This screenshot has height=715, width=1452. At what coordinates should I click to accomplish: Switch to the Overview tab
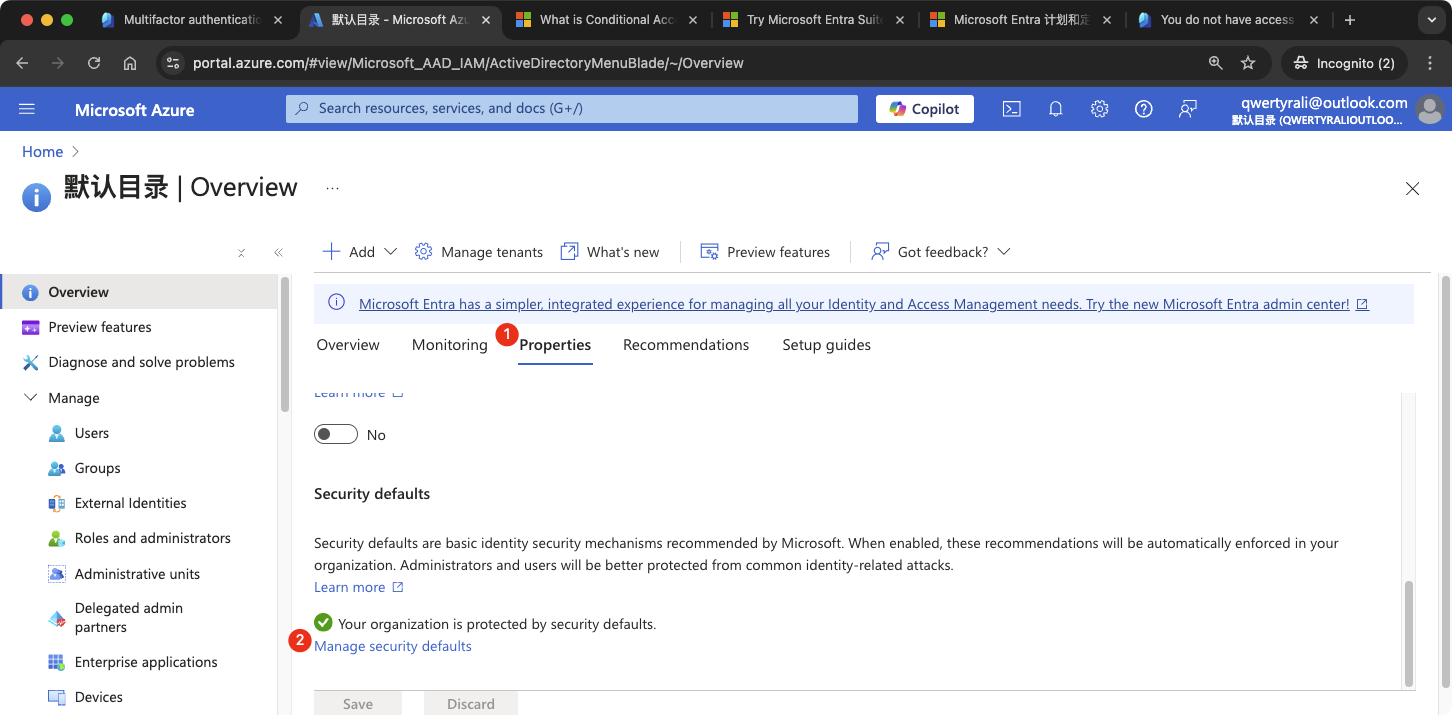pyautogui.click(x=348, y=345)
